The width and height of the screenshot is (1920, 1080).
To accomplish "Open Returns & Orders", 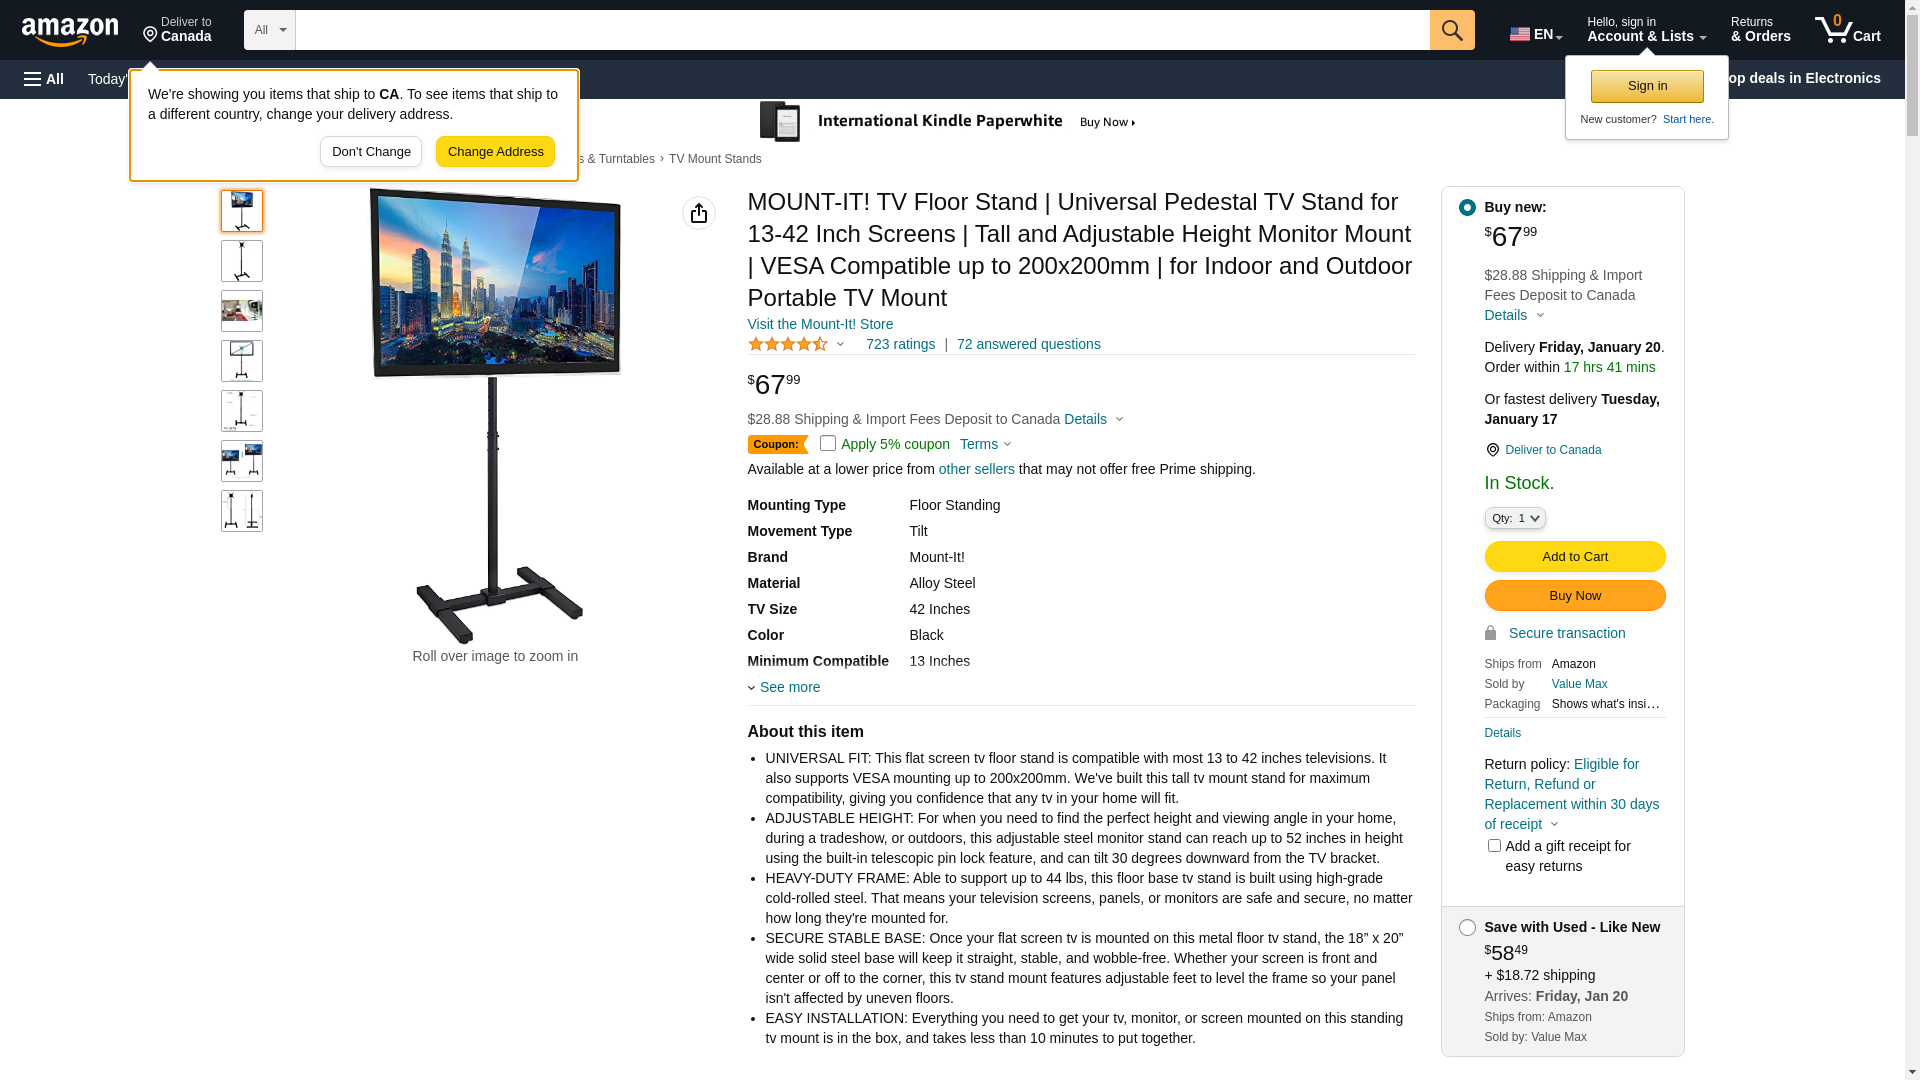I will point(1760,29).
